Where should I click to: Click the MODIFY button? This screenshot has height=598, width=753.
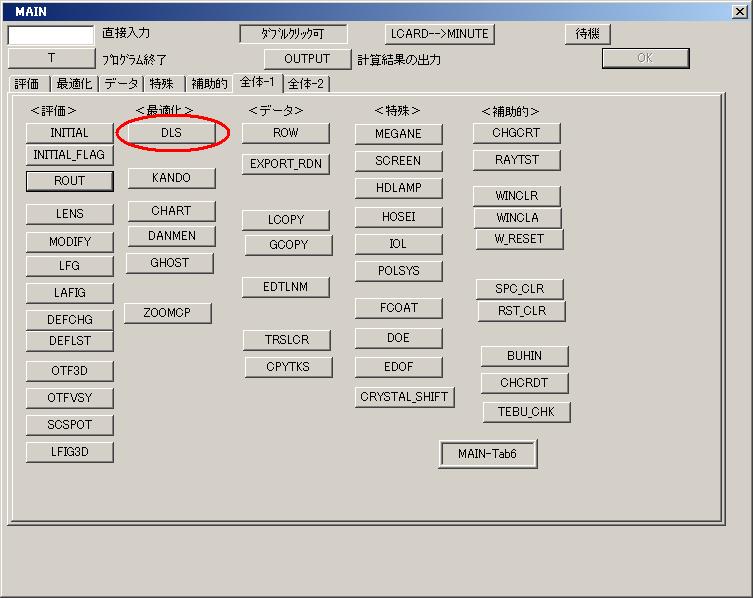70,242
